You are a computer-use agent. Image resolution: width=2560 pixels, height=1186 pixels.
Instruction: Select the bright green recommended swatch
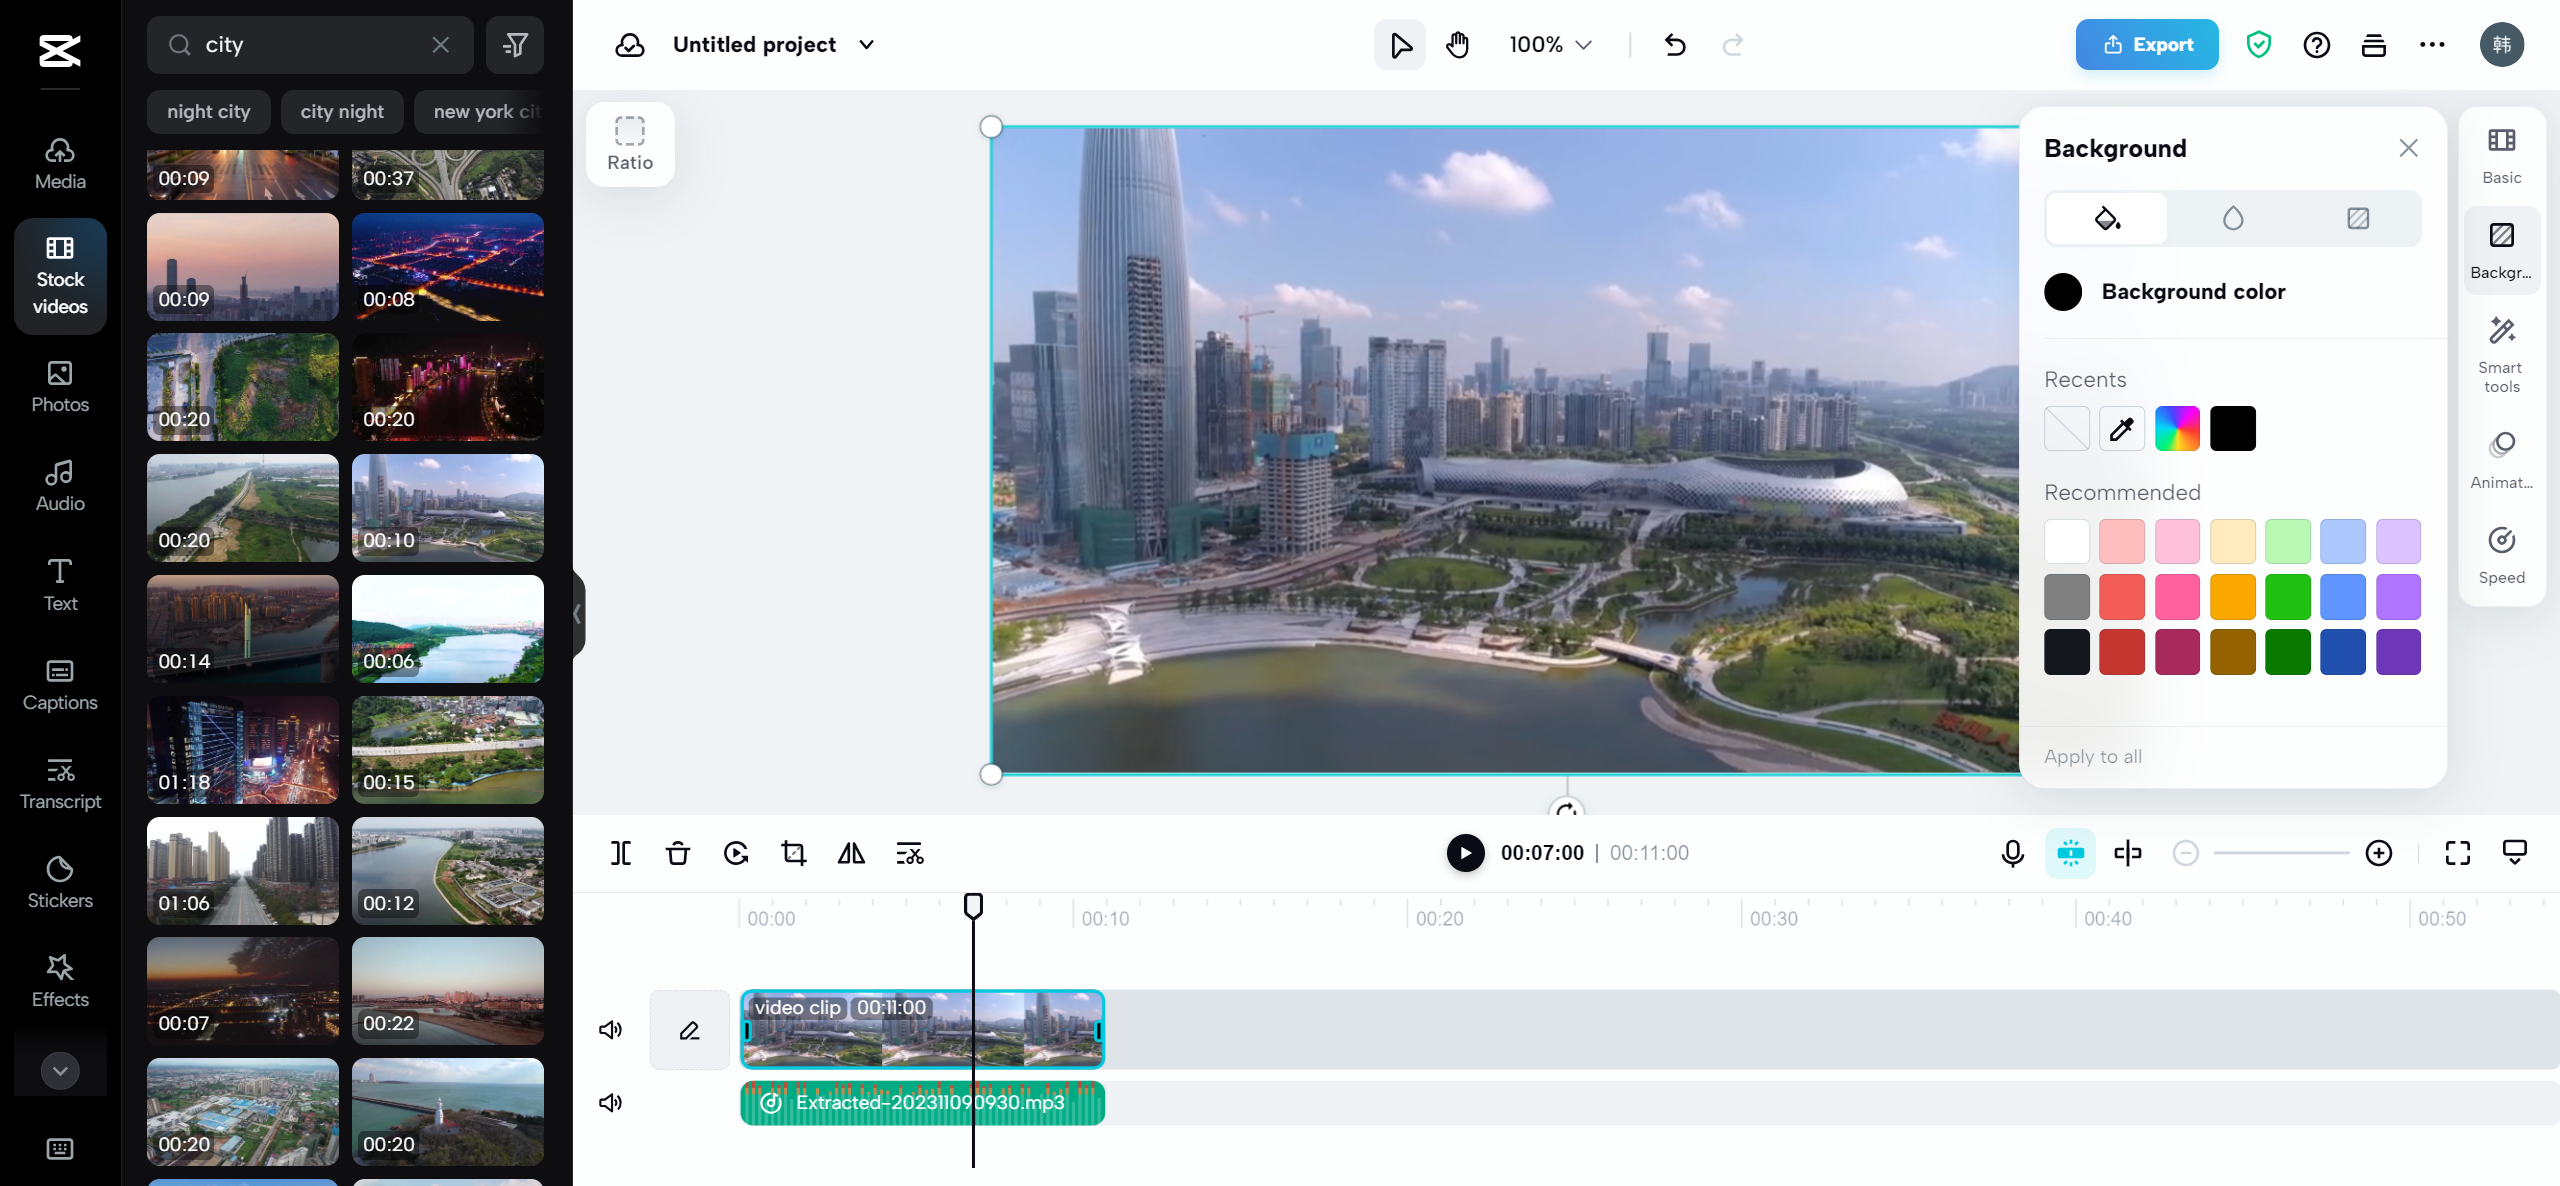[x=2288, y=597]
